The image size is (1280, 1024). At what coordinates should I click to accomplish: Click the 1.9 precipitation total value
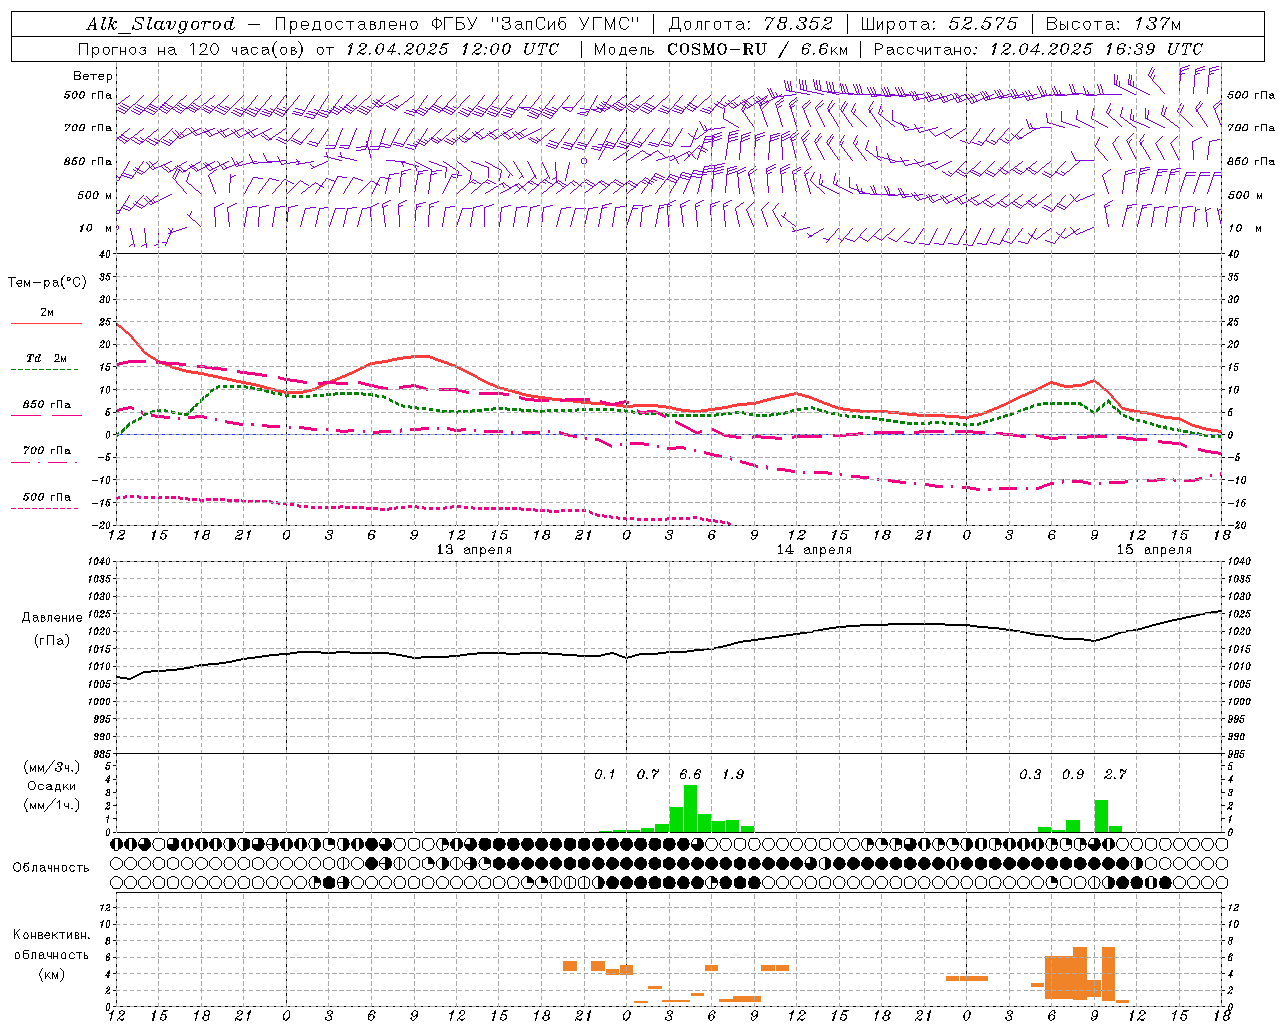(733, 774)
